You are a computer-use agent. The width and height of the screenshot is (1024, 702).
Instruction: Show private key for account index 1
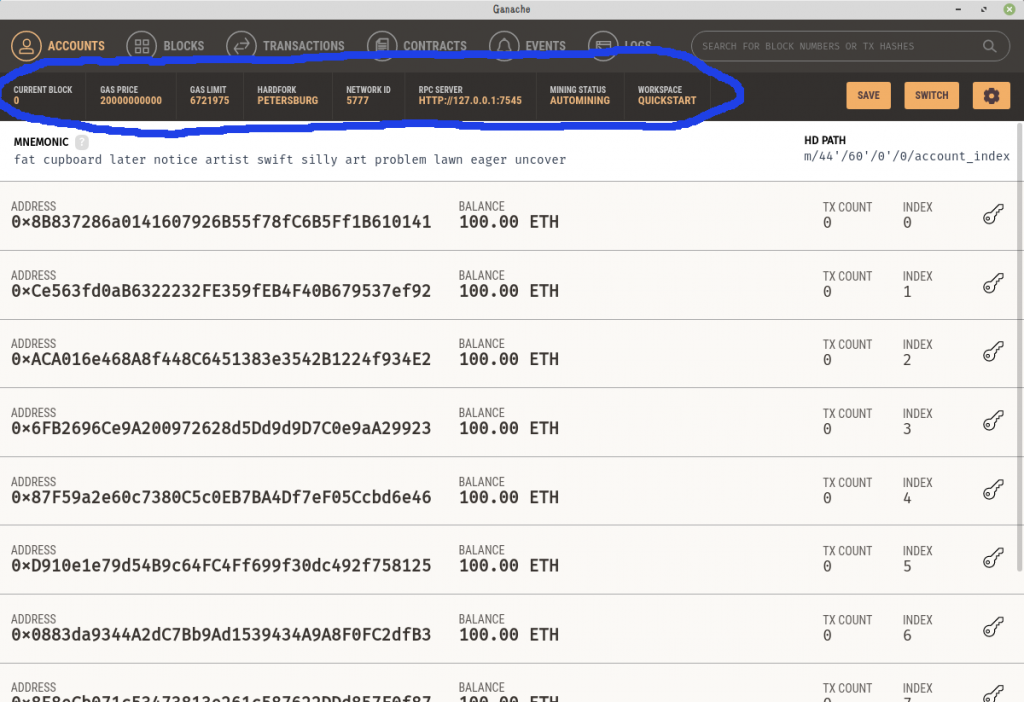click(x=993, y=283)
